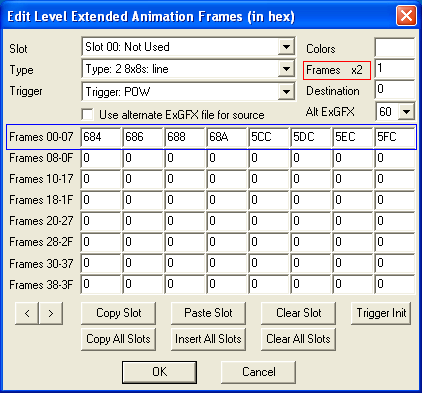This screenshot has width=422, height=393.
Task: Go to the next slot with the right arrow
Action: point(51,313)
